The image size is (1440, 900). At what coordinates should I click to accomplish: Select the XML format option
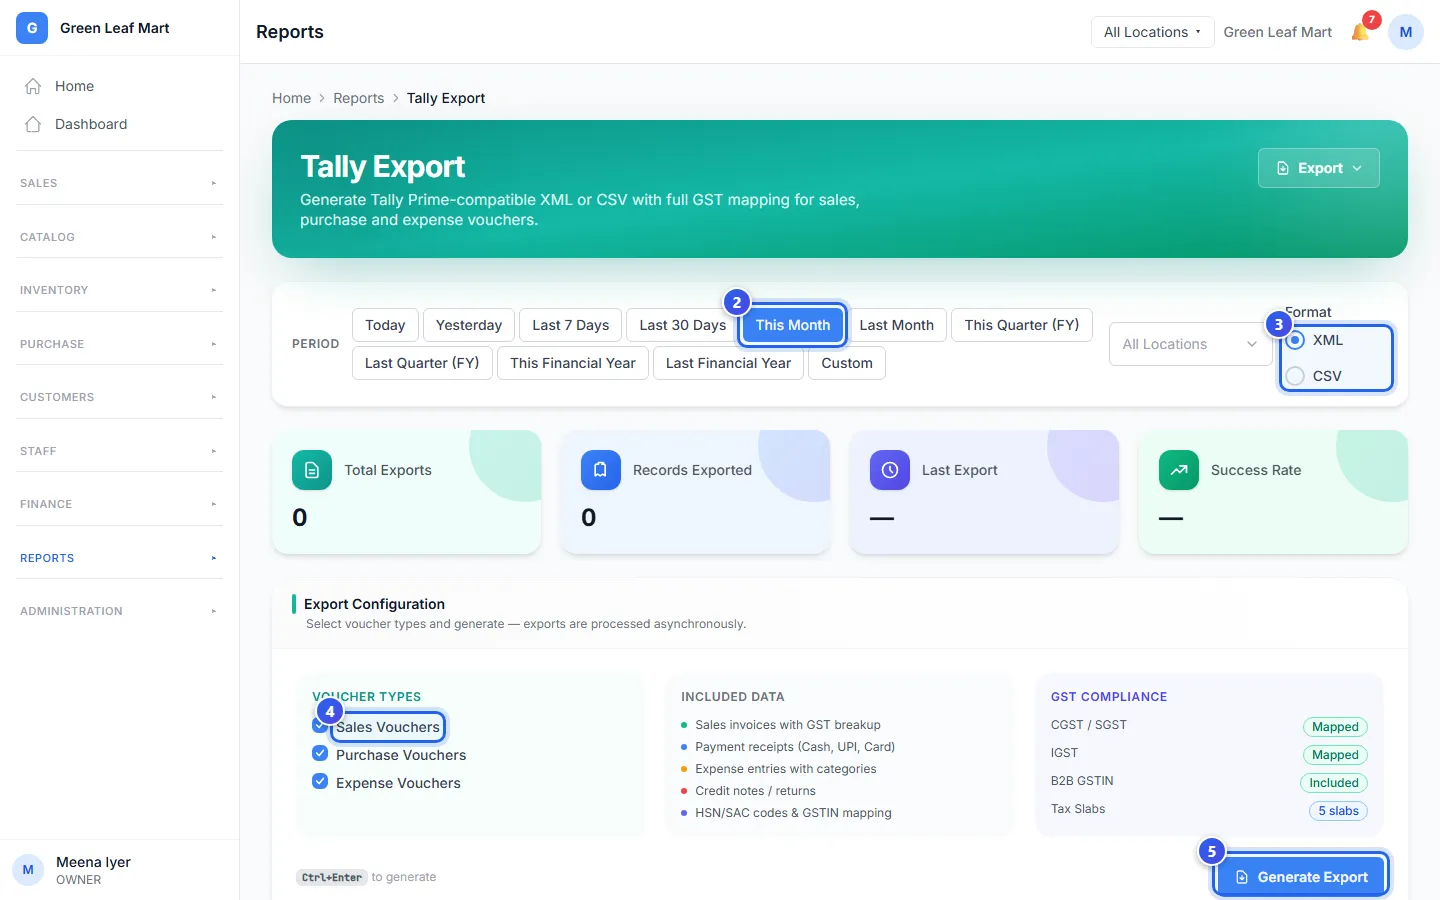coord(1296,340)
